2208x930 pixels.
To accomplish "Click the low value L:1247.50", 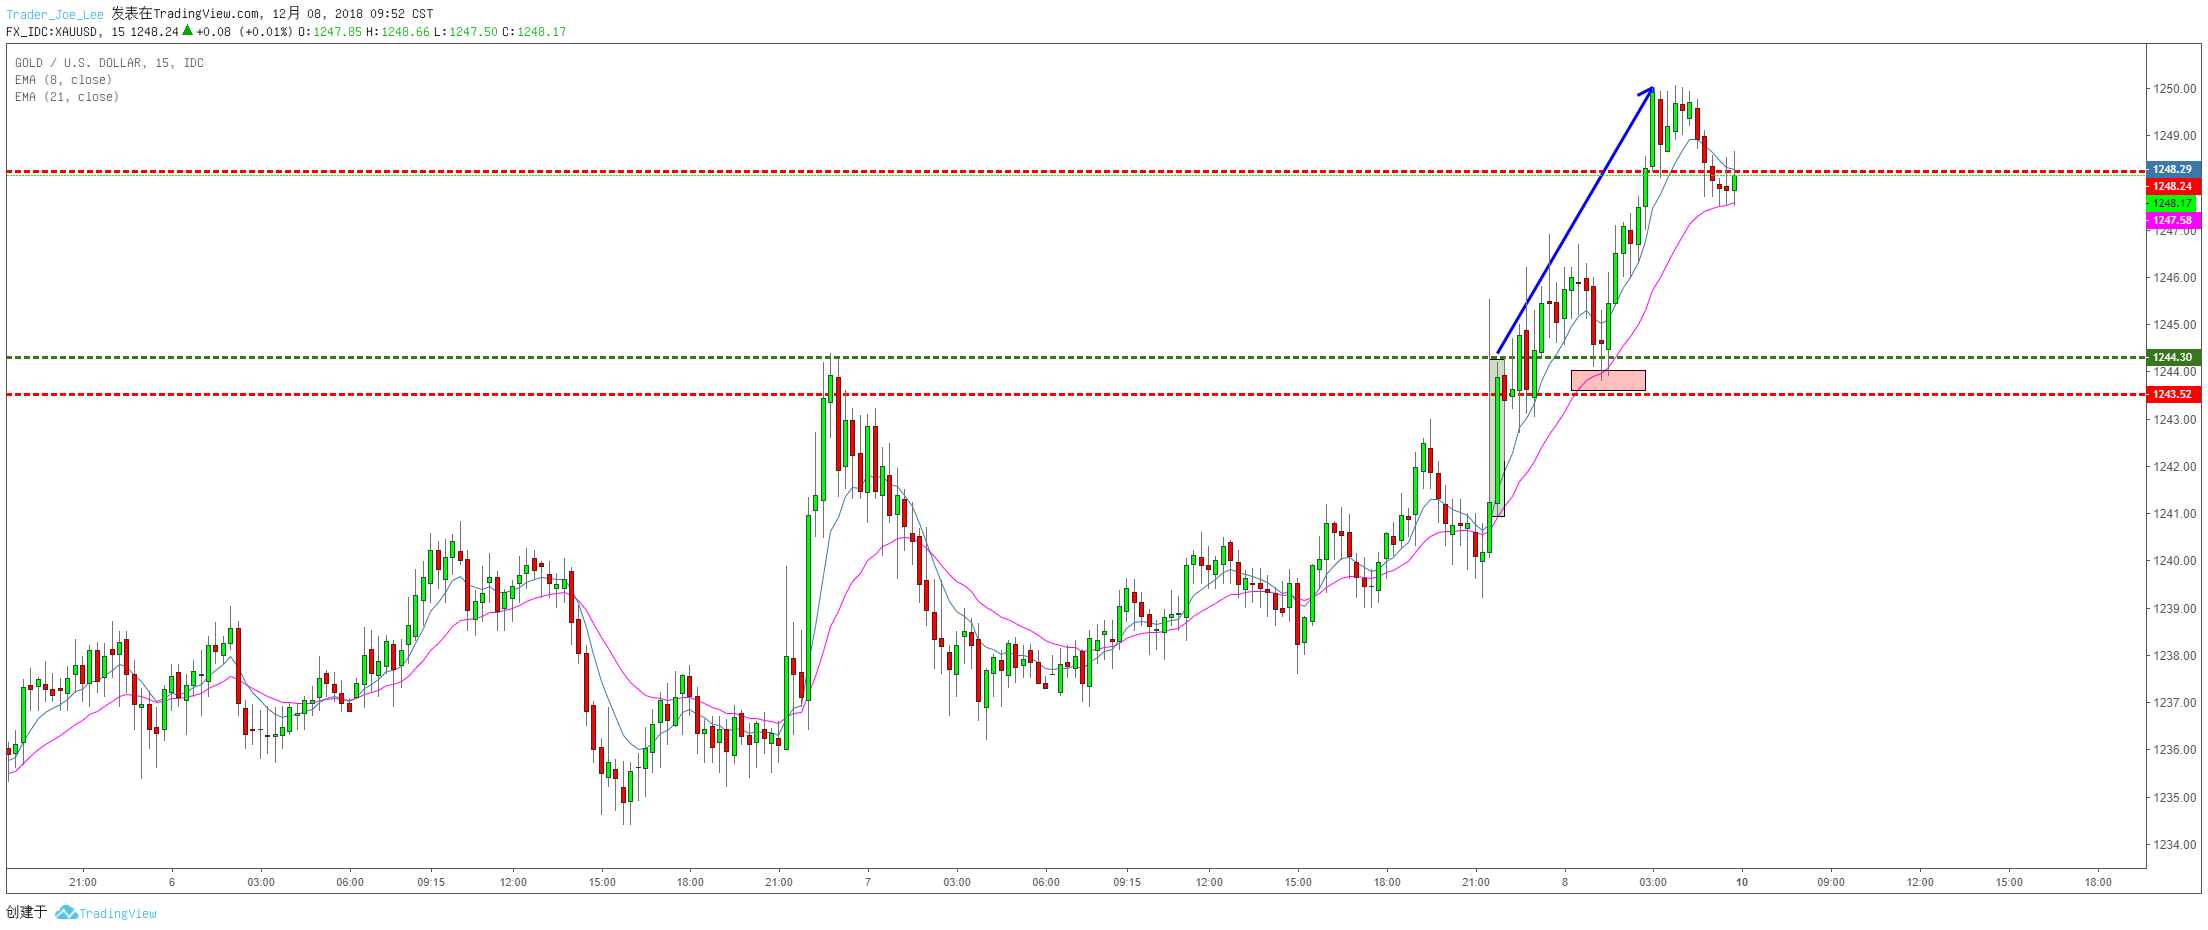I will [x=465, y=32].
